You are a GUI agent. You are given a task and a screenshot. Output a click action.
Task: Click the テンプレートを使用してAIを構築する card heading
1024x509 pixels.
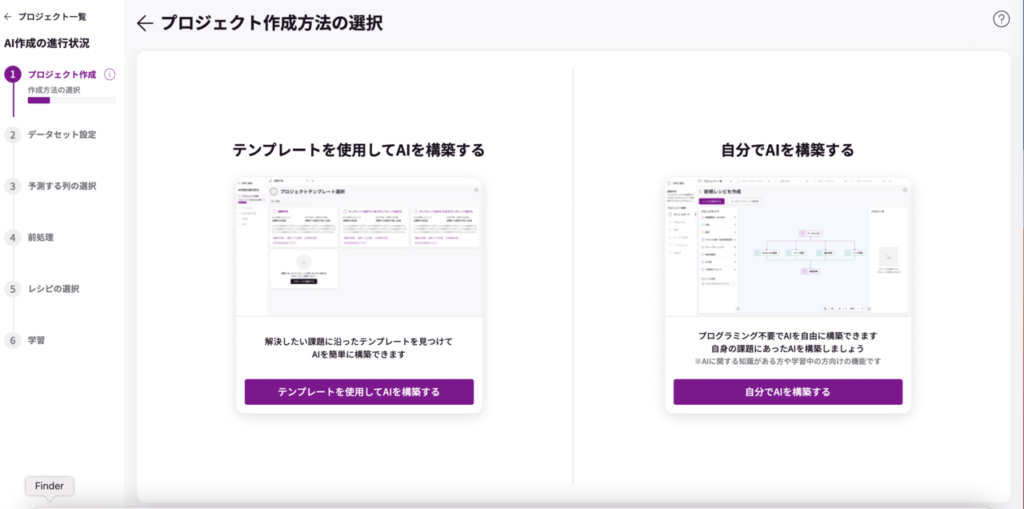tap(359, 150)
